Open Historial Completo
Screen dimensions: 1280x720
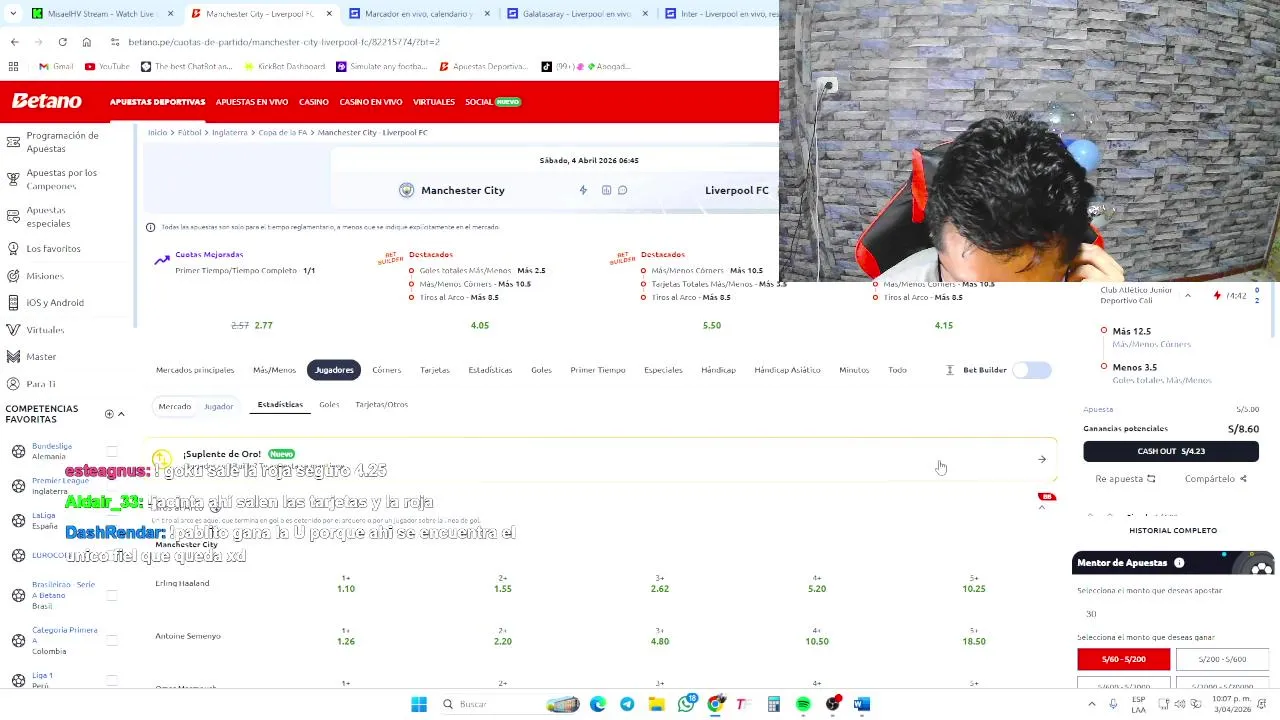coord(1173,530)
